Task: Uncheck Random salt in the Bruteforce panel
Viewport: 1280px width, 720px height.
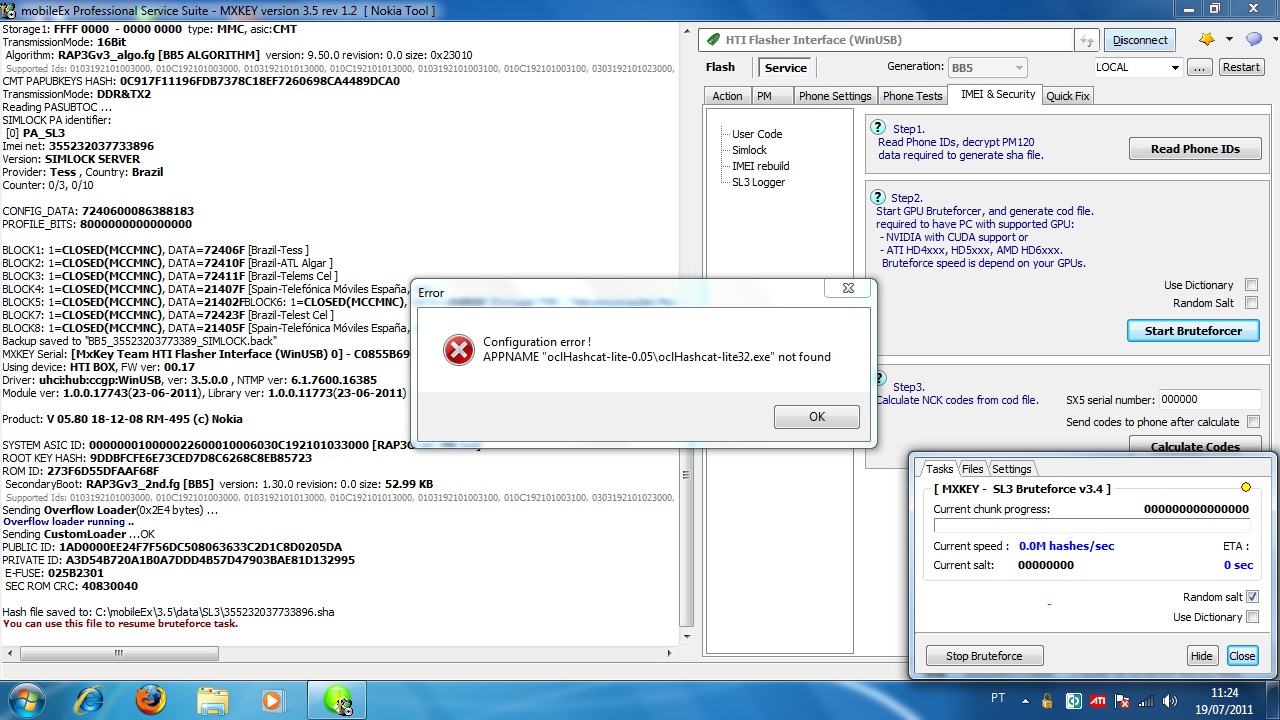Action: (x=1252, y=597)
